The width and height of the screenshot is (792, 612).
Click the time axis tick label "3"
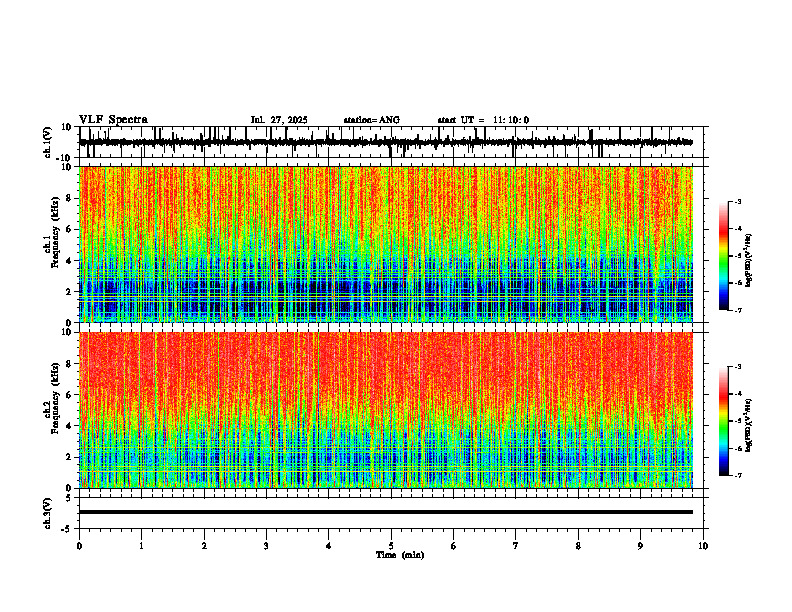tap(266, 546)
